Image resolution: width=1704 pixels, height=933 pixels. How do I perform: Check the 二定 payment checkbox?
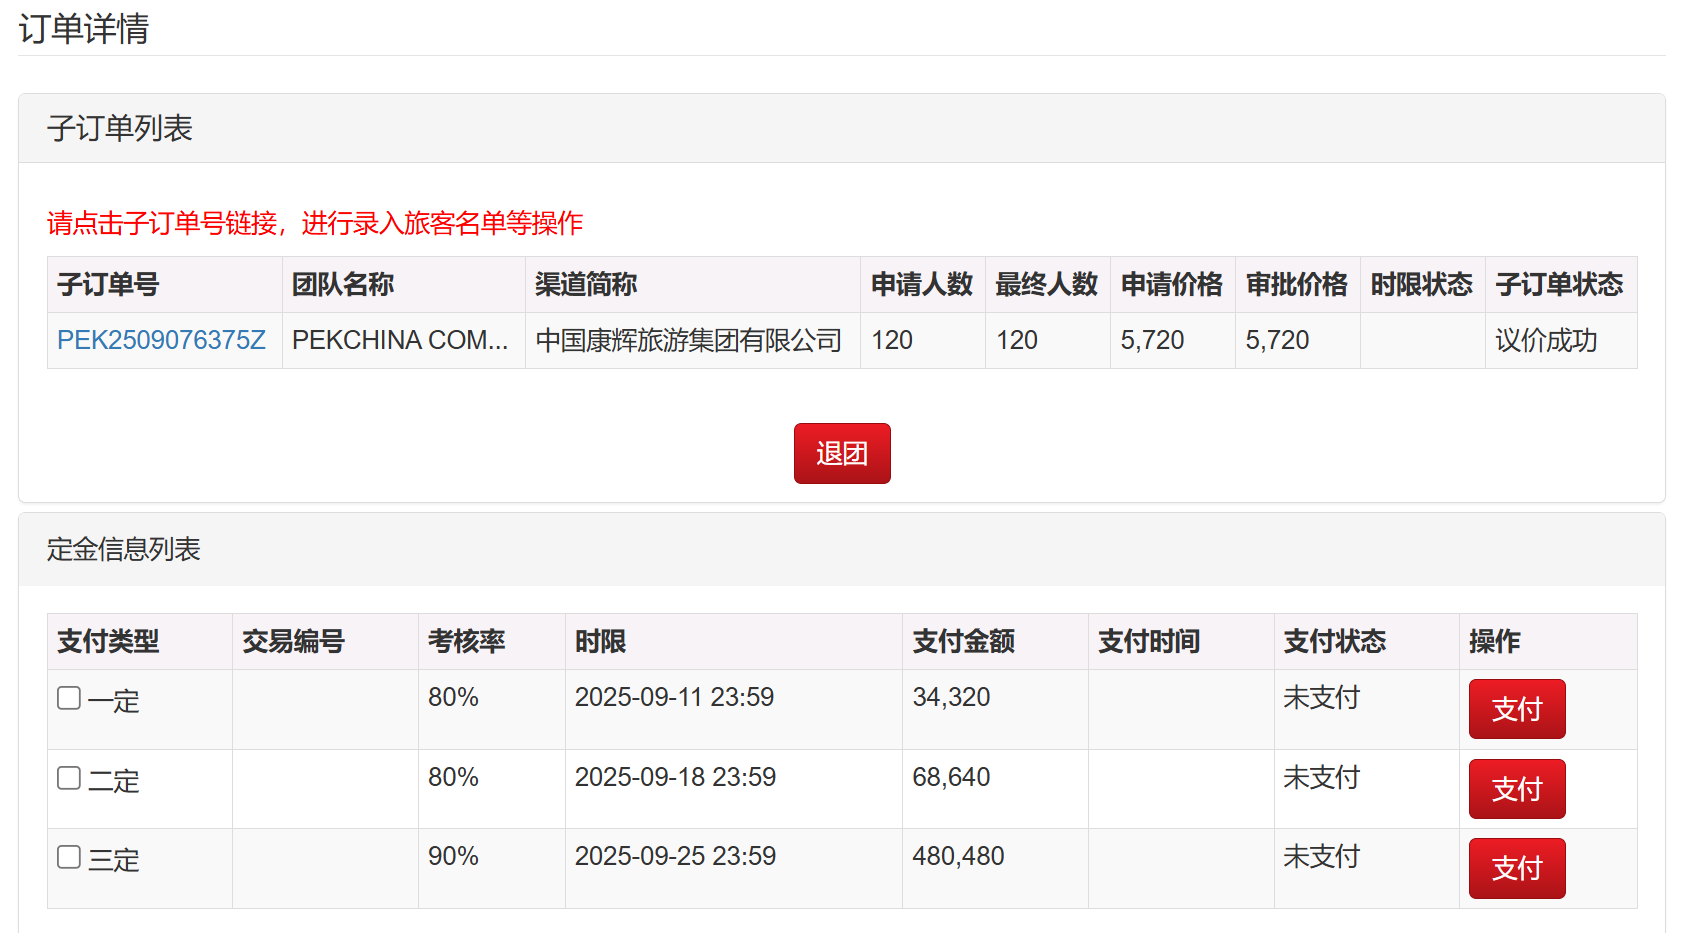pyautogui.click(x=69, y=778)
